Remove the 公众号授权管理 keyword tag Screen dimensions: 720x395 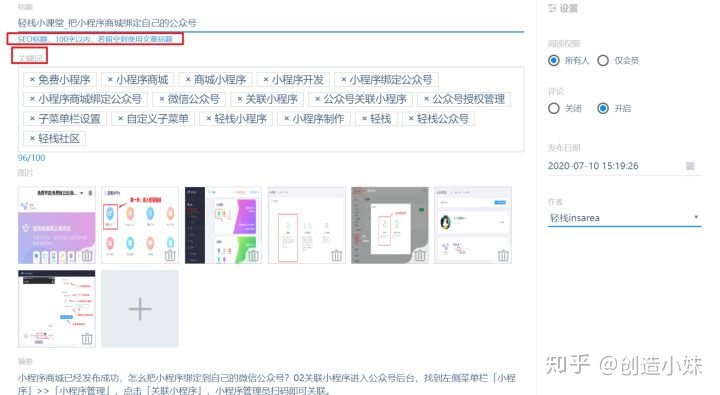point(426,99)
